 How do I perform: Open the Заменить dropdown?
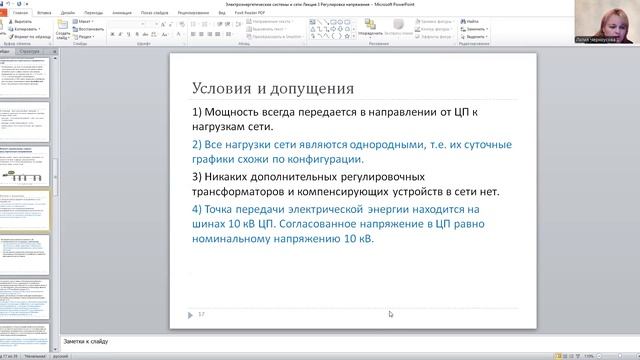click(x=474, y=29)
